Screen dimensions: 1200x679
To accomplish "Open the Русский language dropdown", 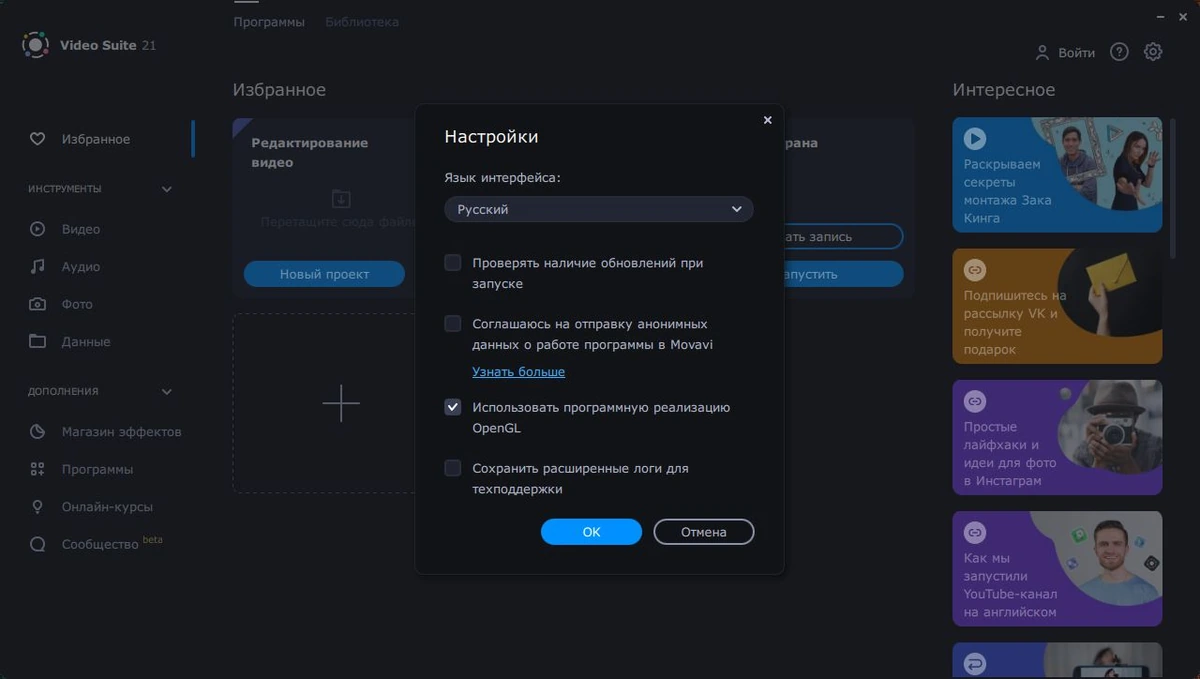I will pos(599,209).
